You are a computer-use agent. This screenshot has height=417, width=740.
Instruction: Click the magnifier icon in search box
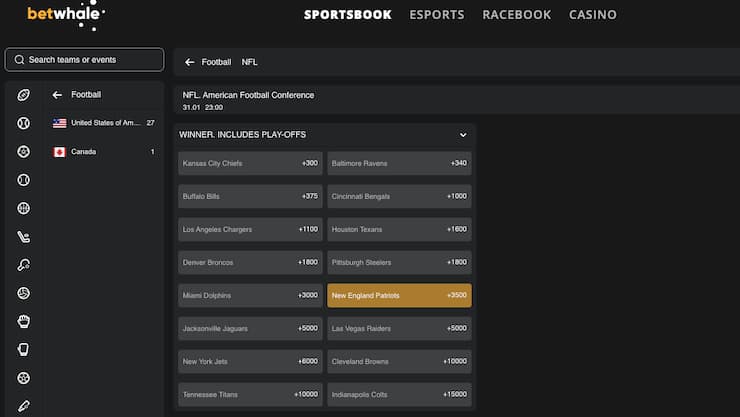point(19,59)
